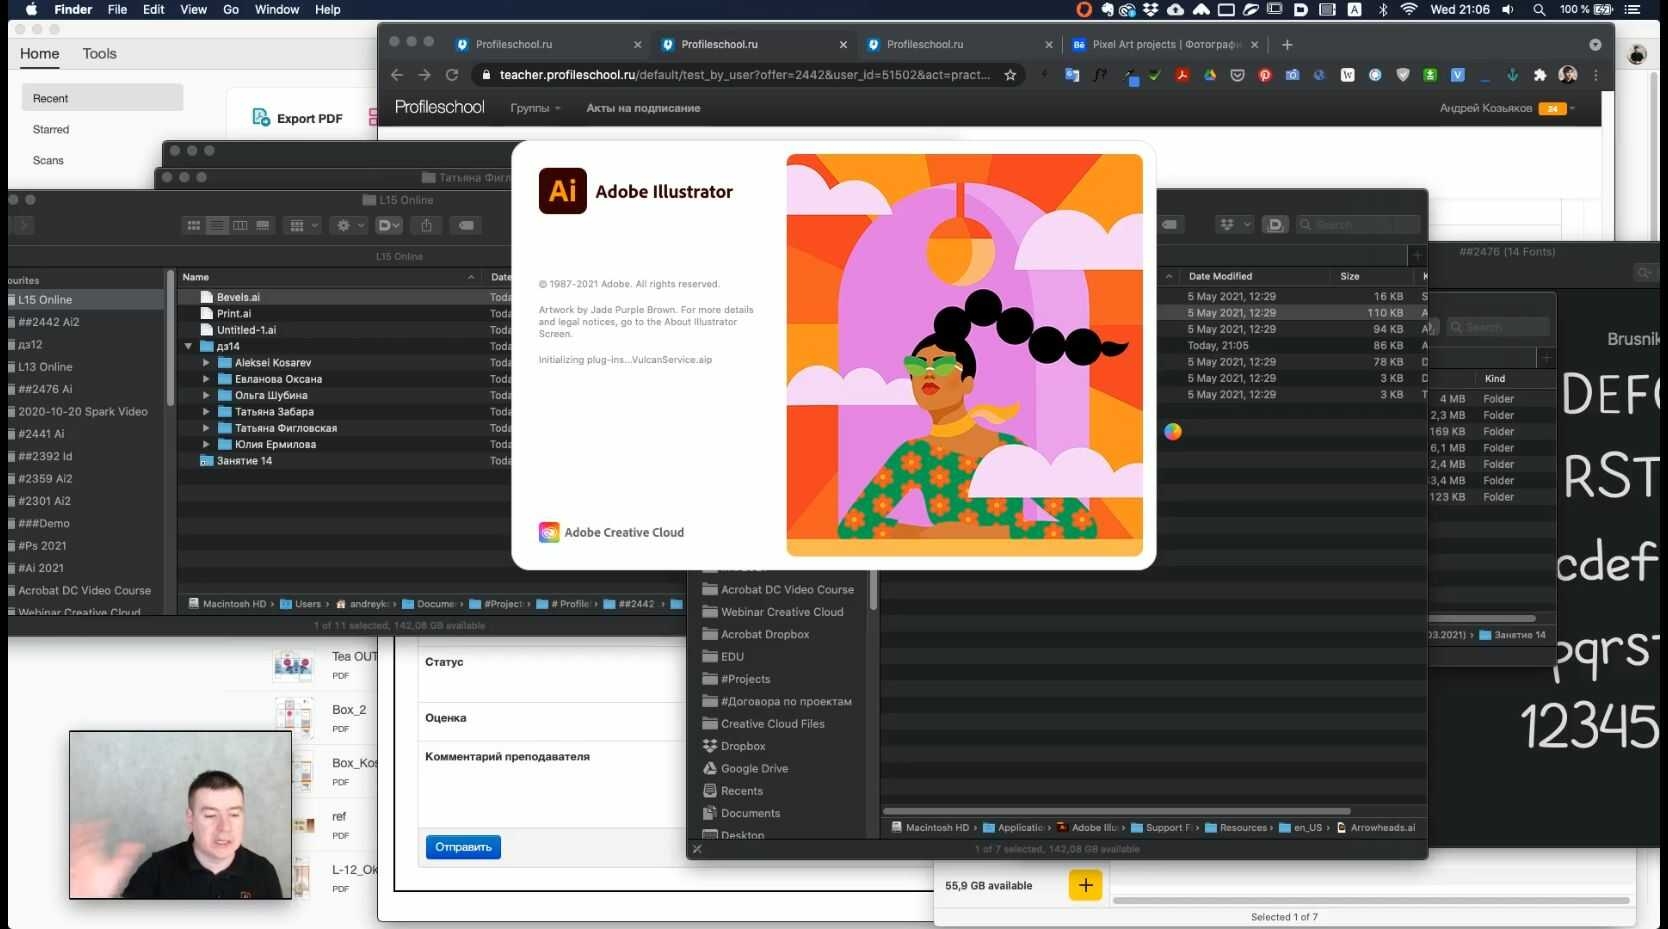This screenshot has width=1668, height=929.
Task: Expand the Татьяна Забара folder
Action: coord(206,411)
